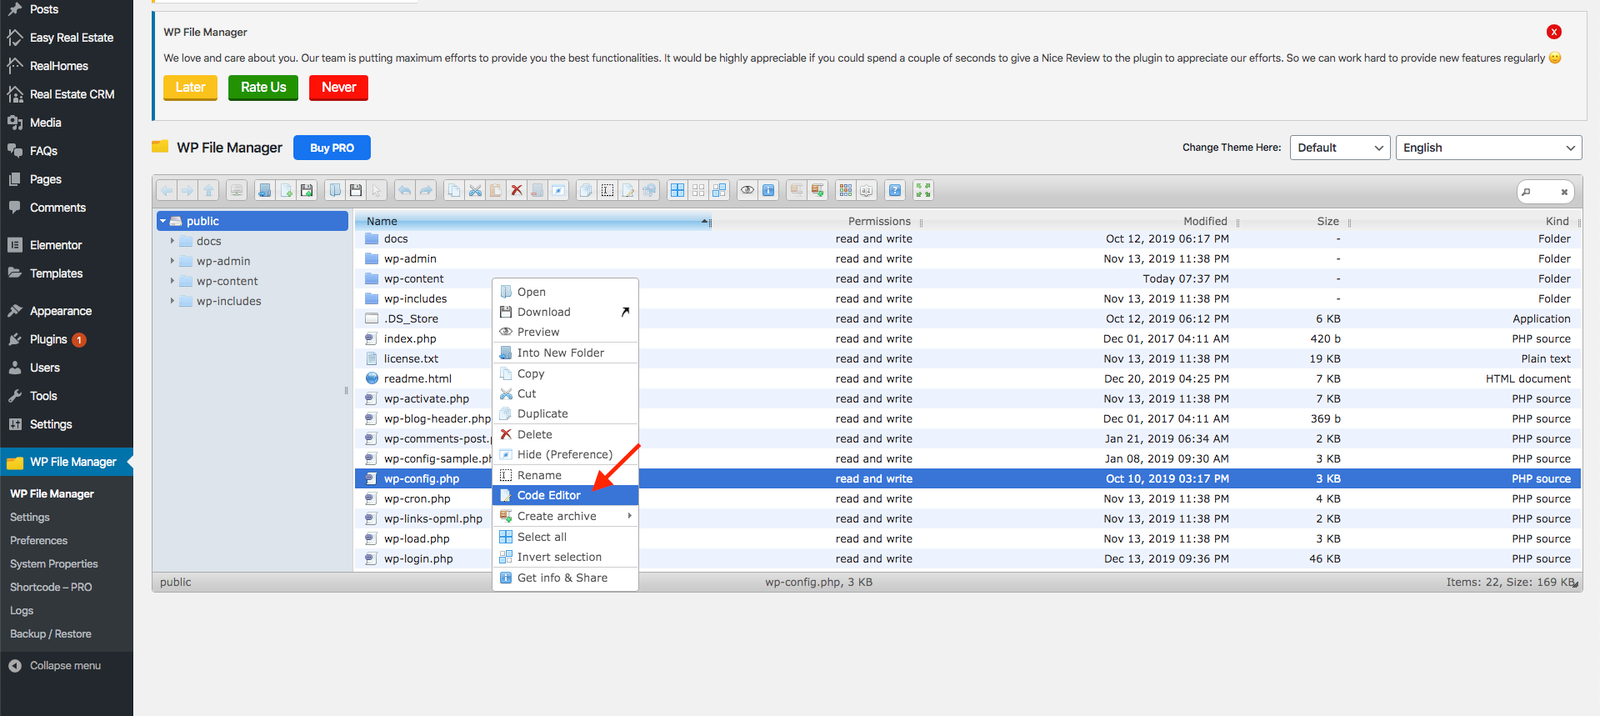Choose Rename from context menu
Viewport: 1600px width, 716px height.
[x=565, y=475]
